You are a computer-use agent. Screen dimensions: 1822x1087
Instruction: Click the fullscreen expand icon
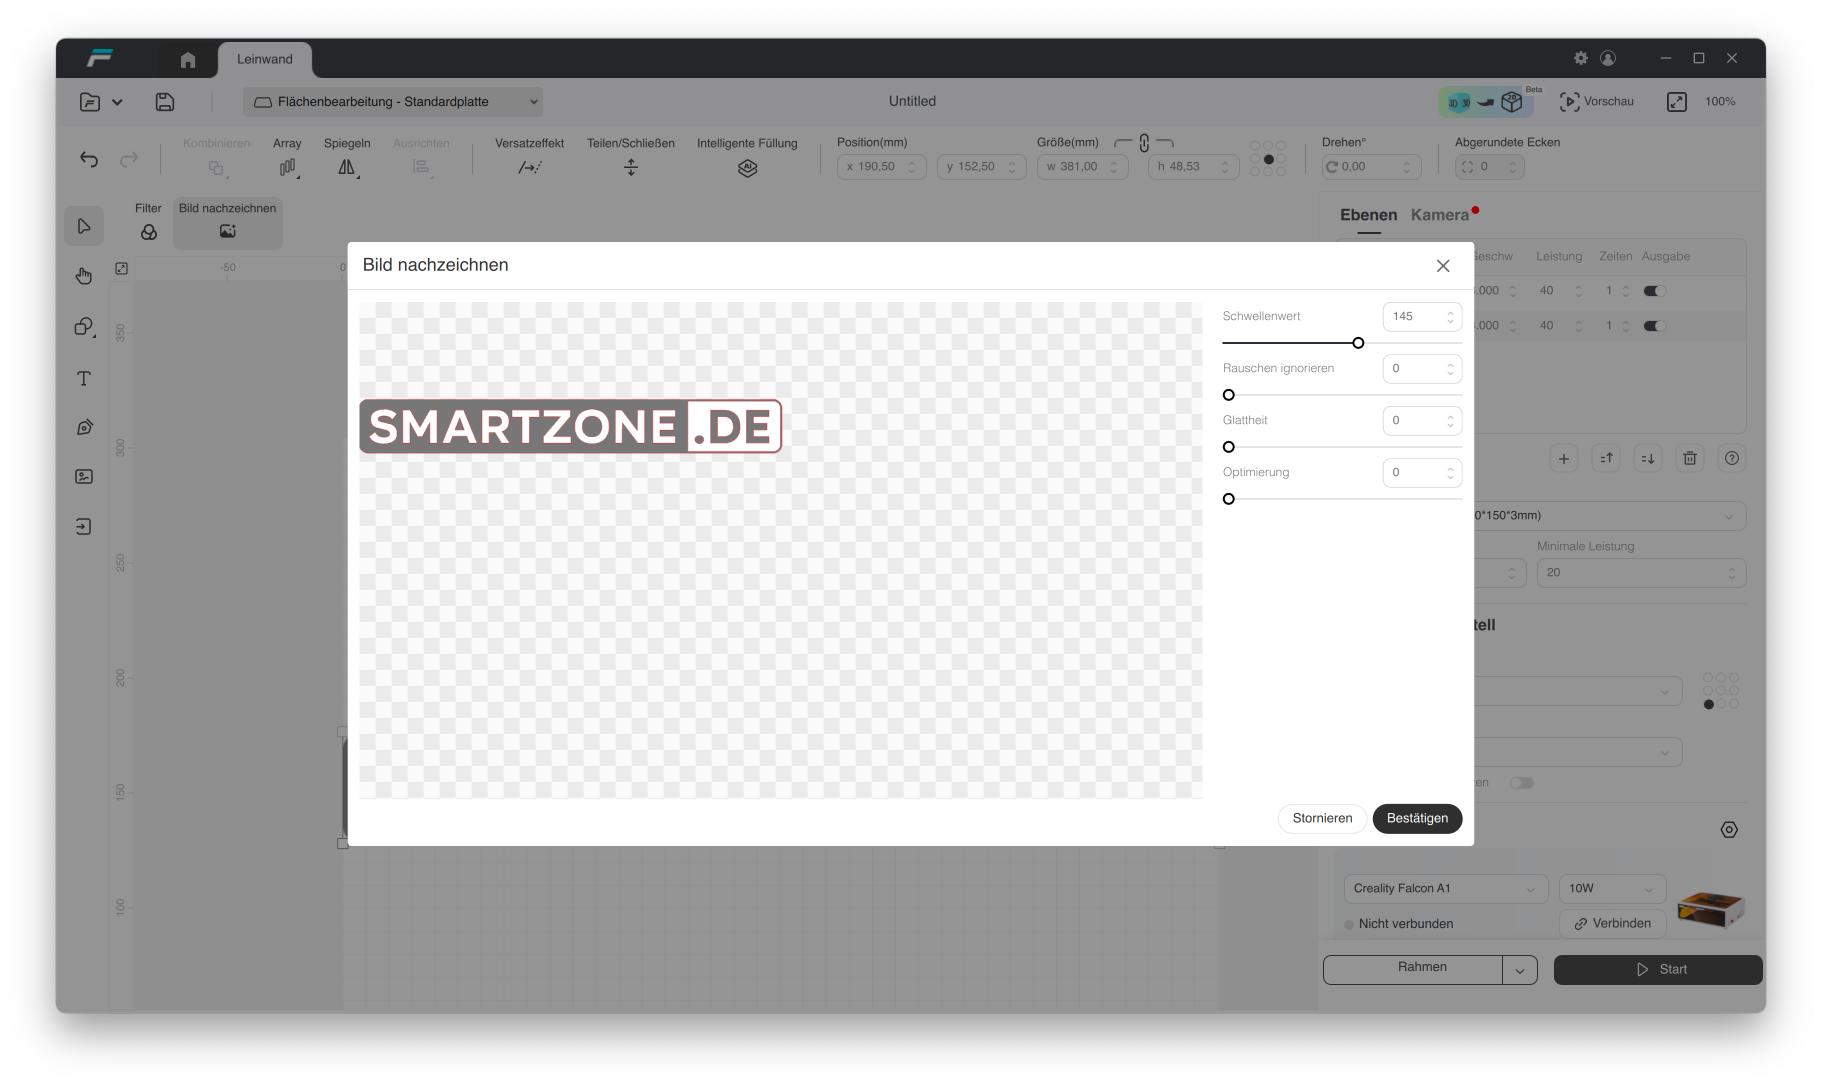[1677, 101]
